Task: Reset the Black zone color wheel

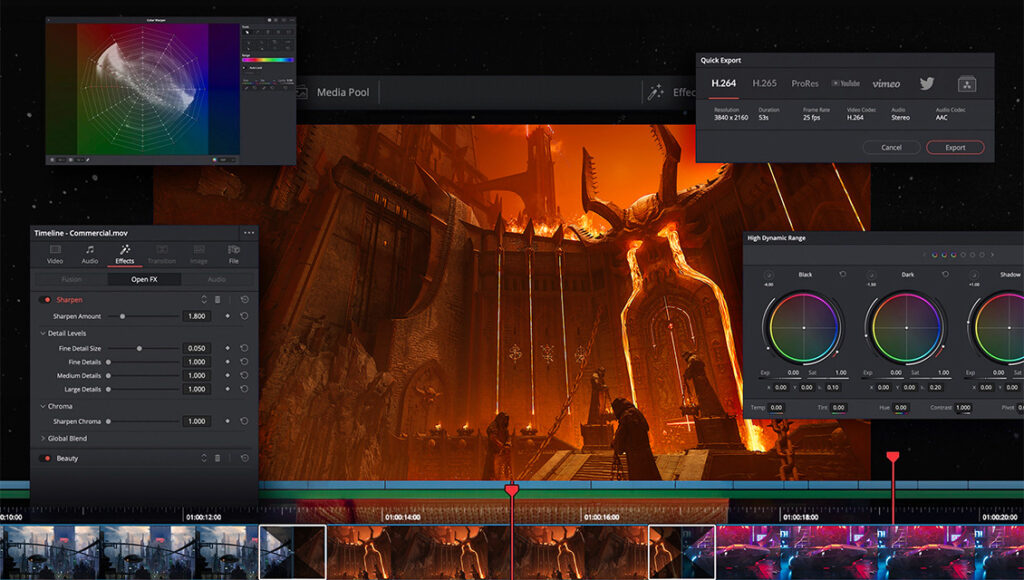Action: coord(842,274)
